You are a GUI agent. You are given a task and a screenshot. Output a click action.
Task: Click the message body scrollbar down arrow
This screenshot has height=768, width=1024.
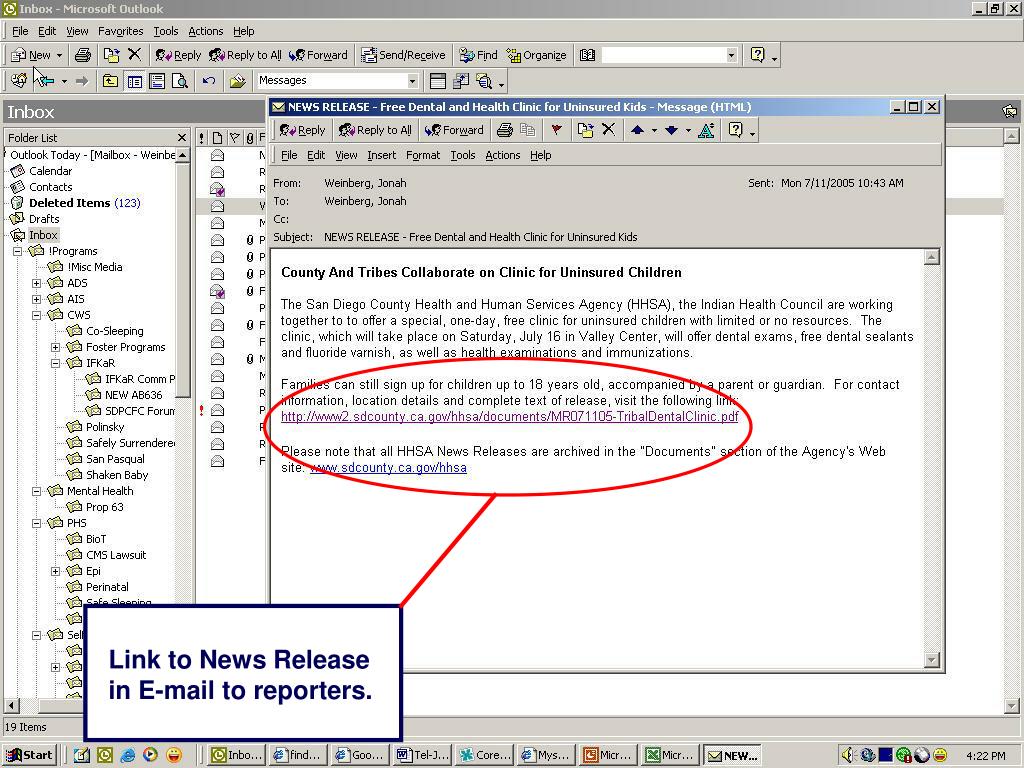click(932, 660)
